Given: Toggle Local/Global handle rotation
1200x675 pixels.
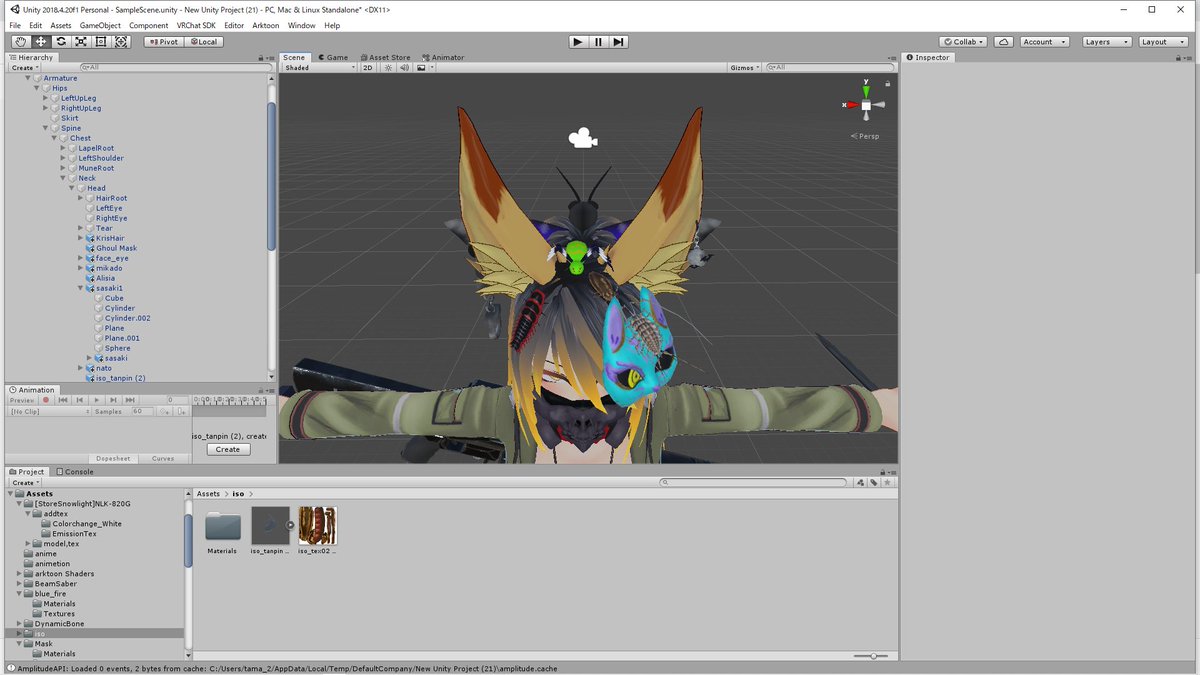Looking at the screenshot, I should [203, 42].
